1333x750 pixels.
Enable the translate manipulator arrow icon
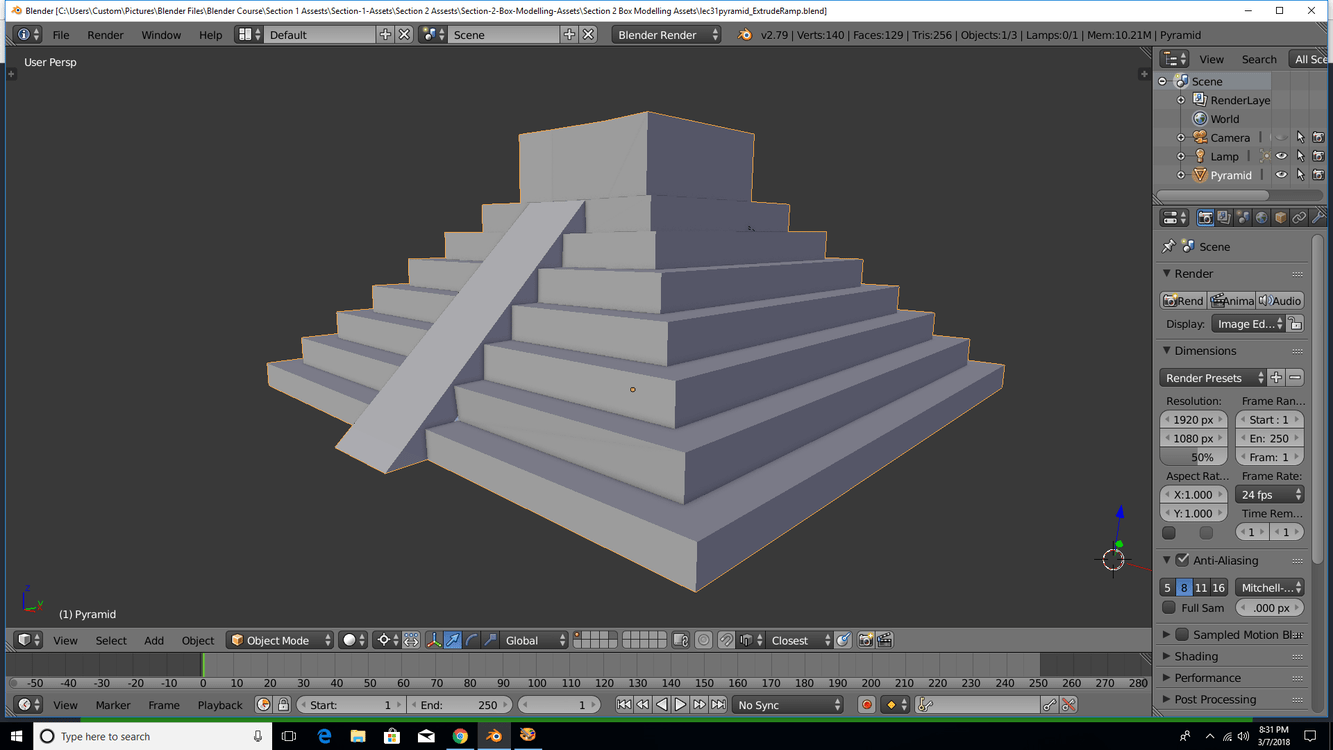(x=453, y=640)
